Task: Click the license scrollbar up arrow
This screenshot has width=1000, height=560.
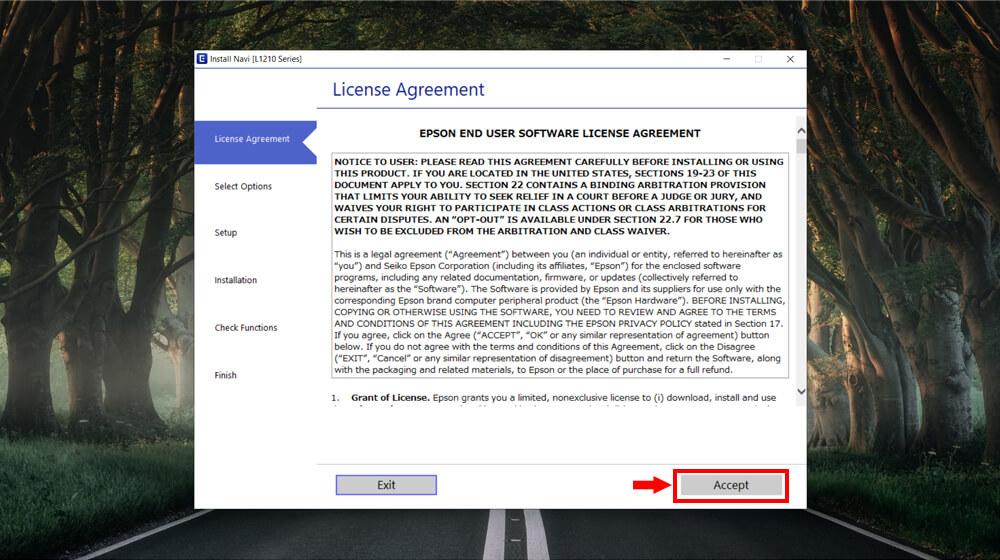Action: 800,130
